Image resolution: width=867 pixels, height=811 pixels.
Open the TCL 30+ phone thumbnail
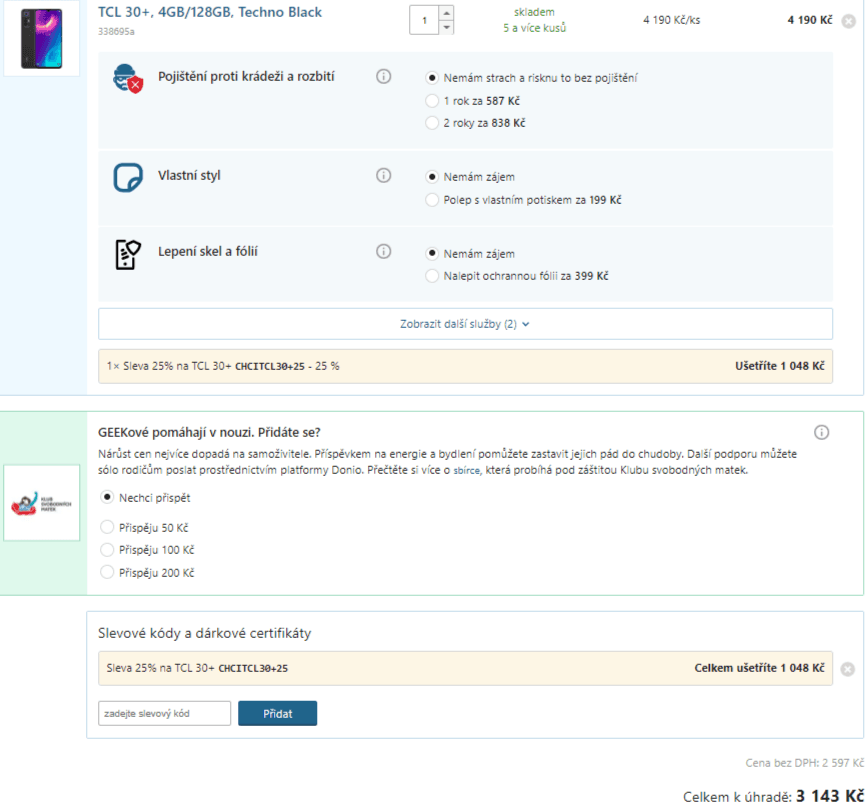(x=41, y=39)
